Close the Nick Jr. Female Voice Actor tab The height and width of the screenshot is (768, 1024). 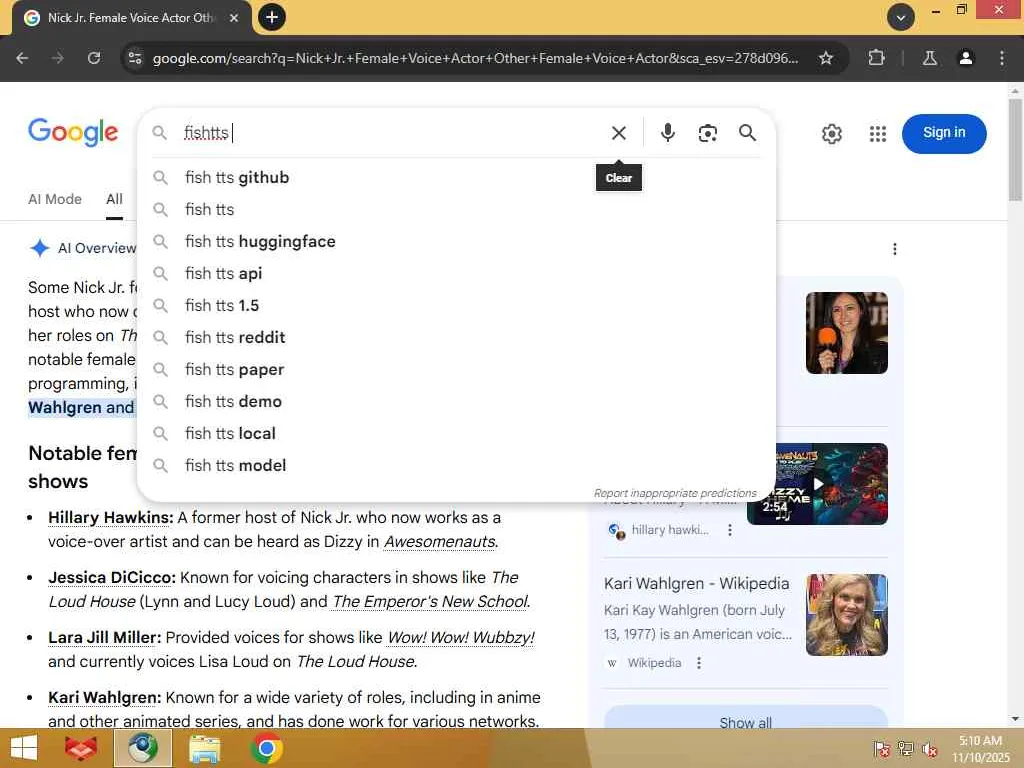pyautogui.click(x=234, y=18)
